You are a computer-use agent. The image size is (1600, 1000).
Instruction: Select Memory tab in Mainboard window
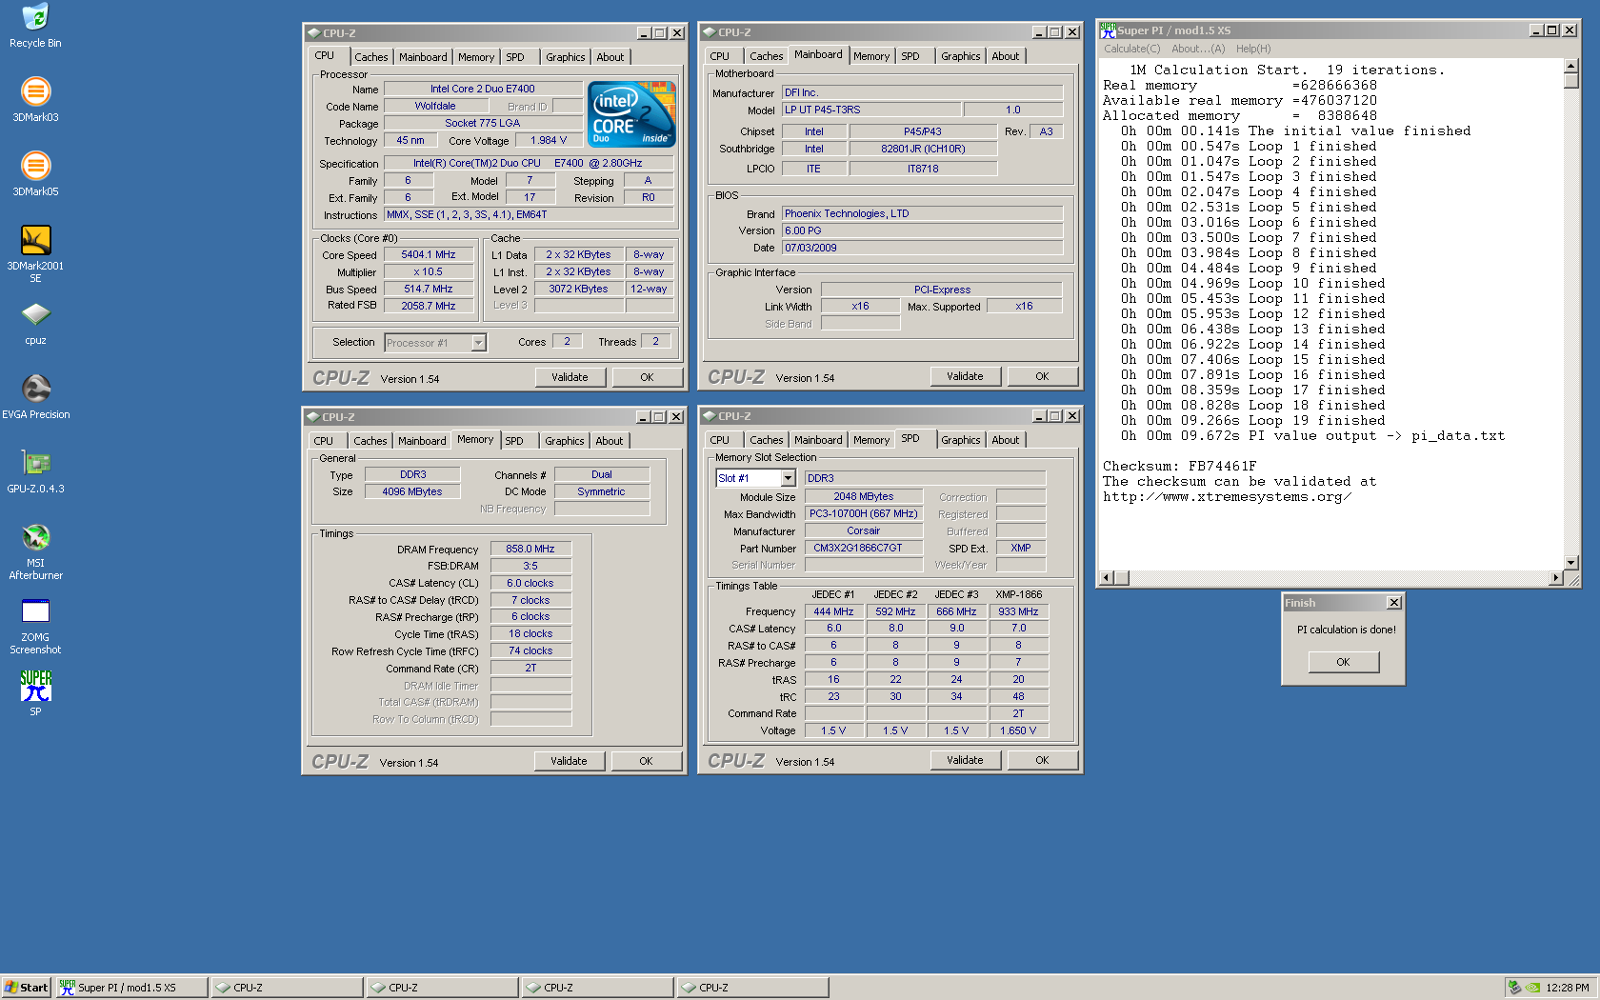pos(871,56)
